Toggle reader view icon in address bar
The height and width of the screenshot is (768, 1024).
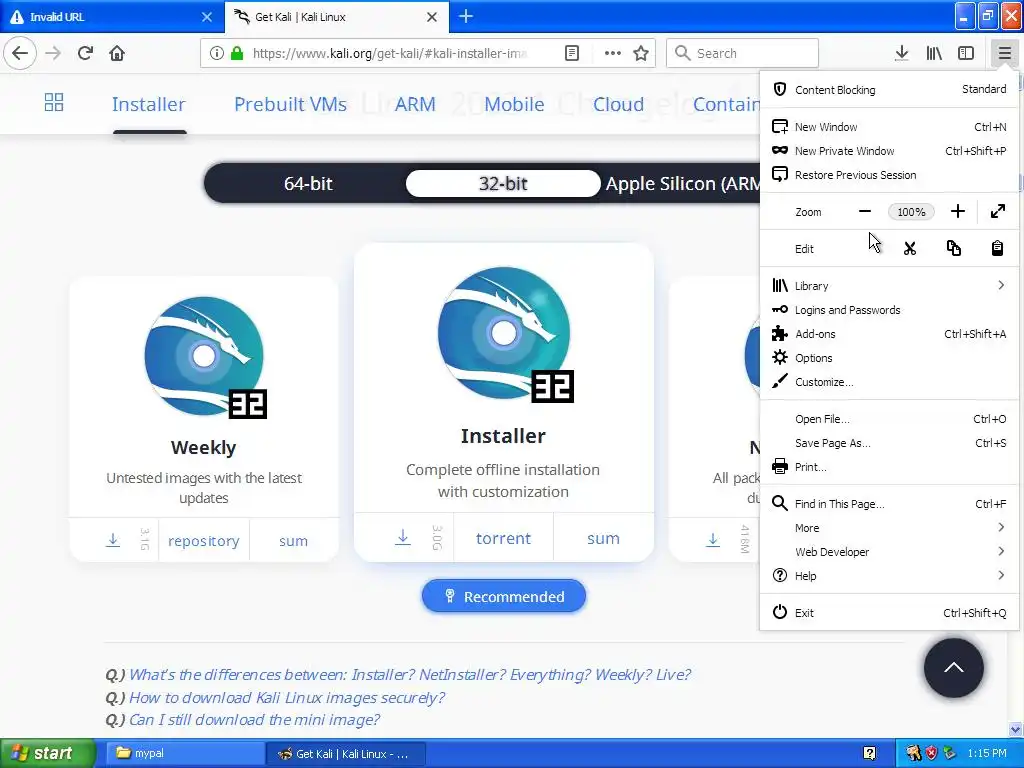(x=571, y=53)
